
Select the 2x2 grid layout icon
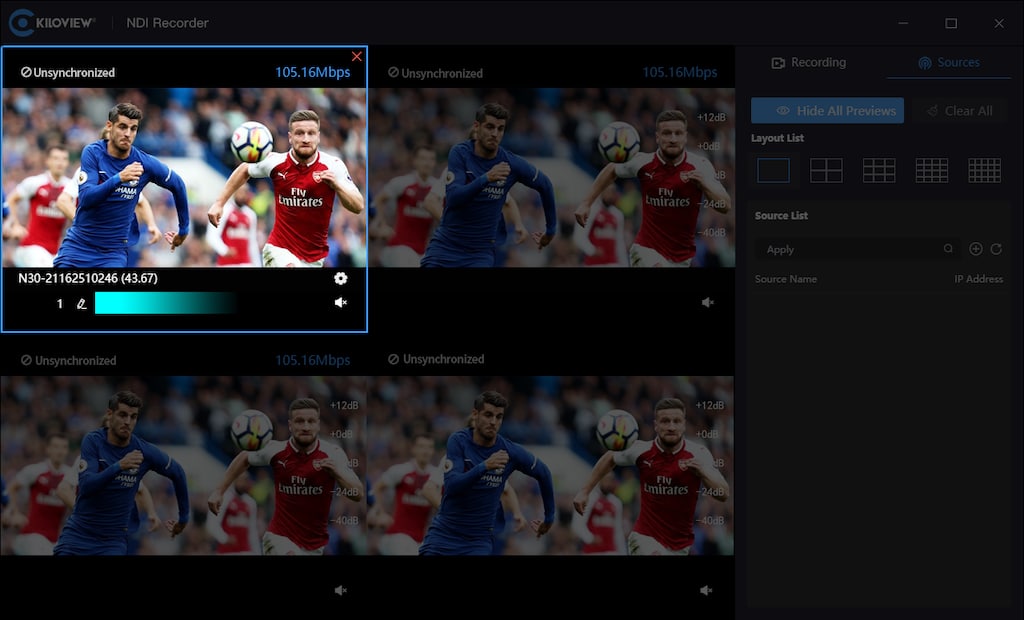tap(826, 170)
